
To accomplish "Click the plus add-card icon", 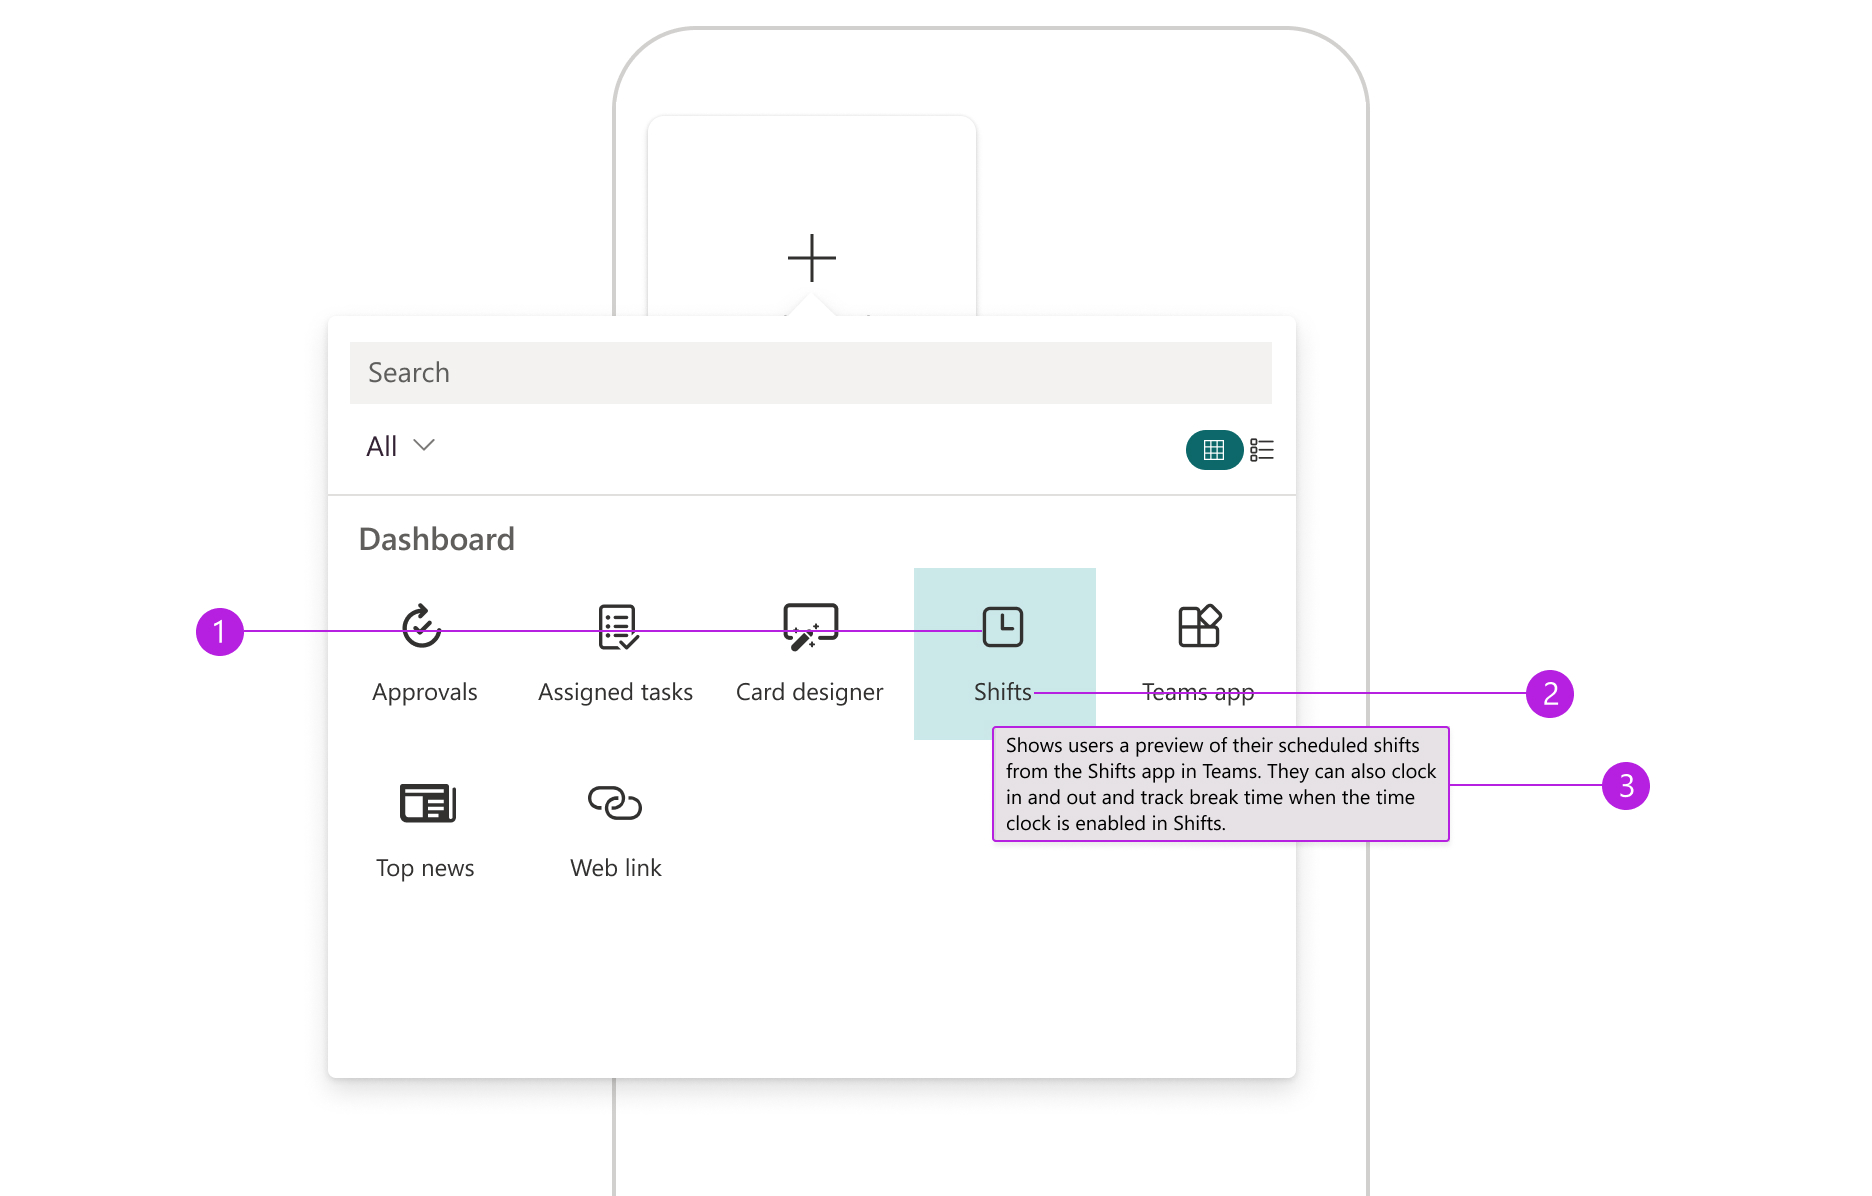I will (812, 258).
